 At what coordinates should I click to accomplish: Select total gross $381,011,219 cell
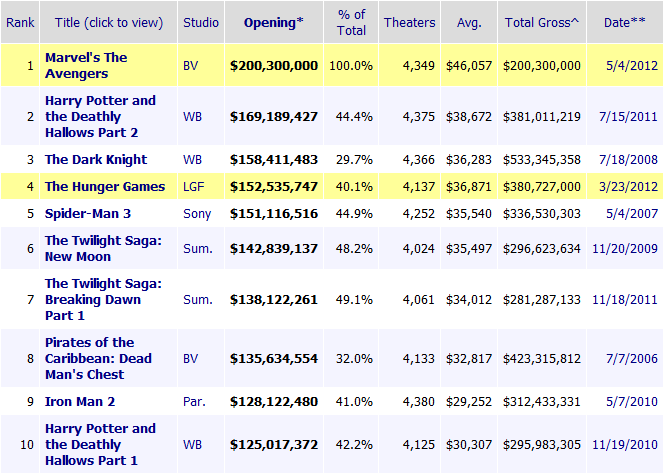coord(542,116)
